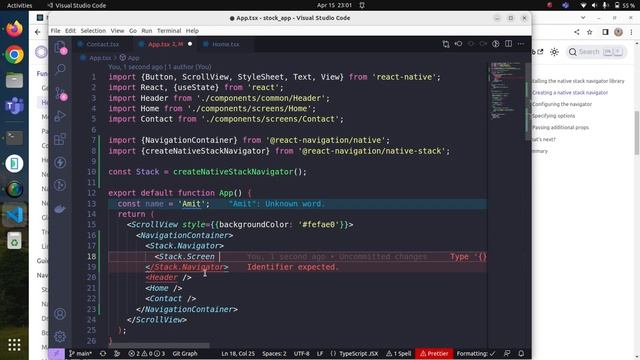Click the browser page vertical scrollbar
640x360 pixels.
[637, 133]
